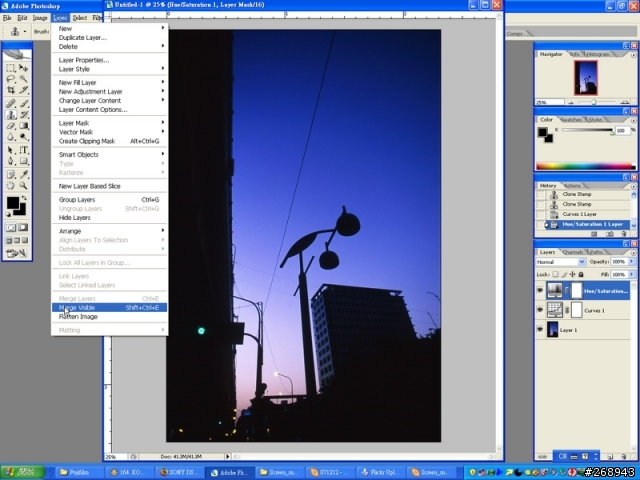Screen dimensions: 640x480
Task: Reset default foreground and background colors
Action: tap(9, 214)
